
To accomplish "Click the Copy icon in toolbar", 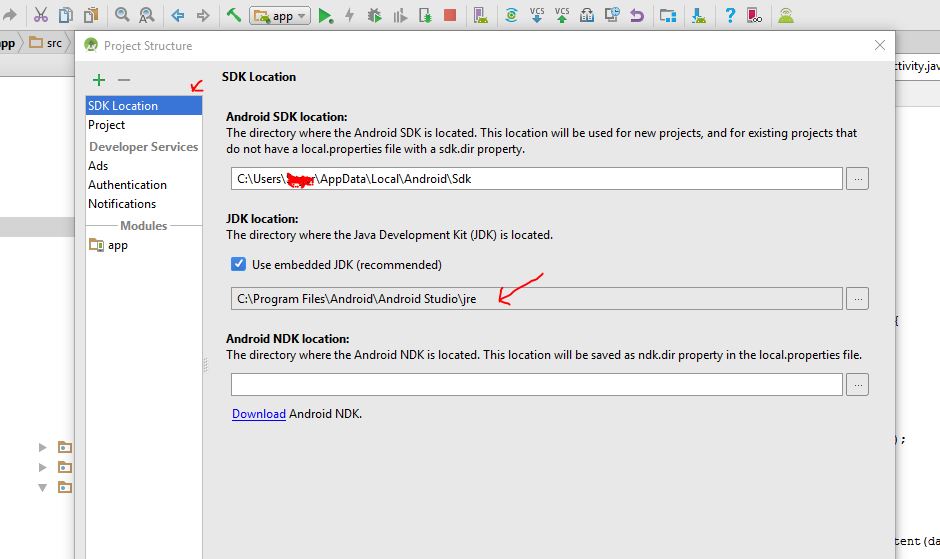I will (66, 15).
